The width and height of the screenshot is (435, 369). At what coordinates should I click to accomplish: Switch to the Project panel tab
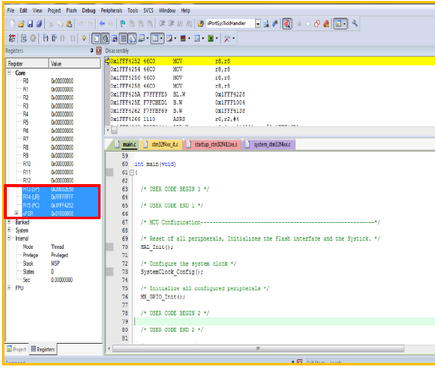pos(17,349)
